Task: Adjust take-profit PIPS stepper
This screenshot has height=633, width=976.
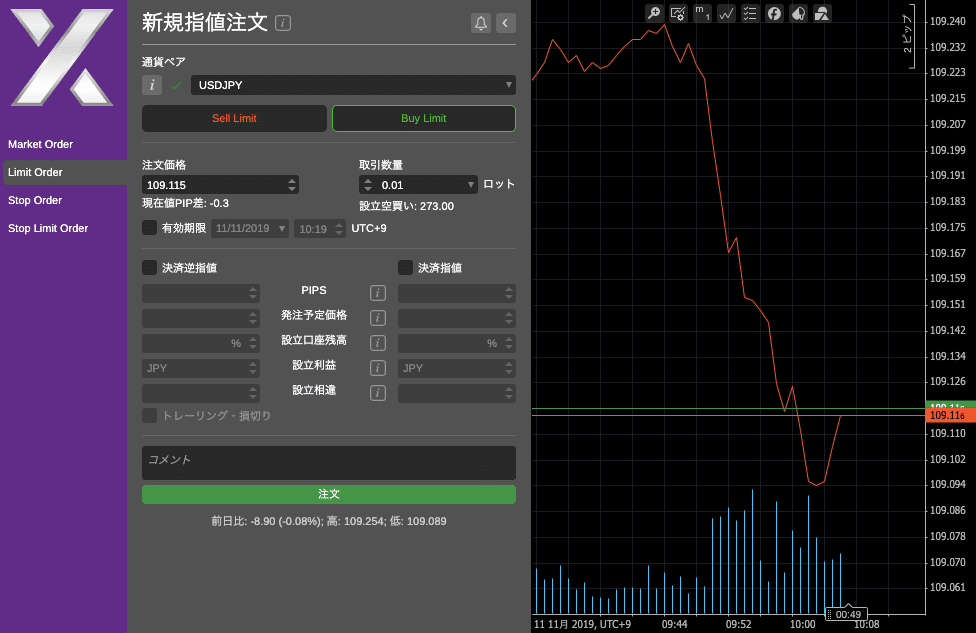Action: coord(509,293)
